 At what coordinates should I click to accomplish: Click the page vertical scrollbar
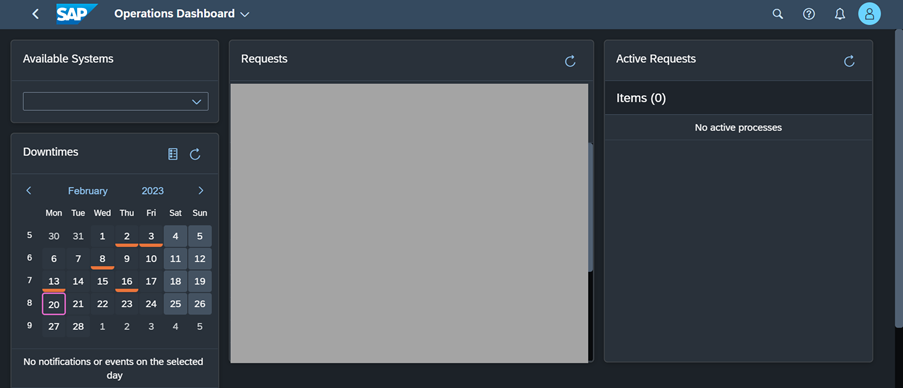tap(899, 178)
